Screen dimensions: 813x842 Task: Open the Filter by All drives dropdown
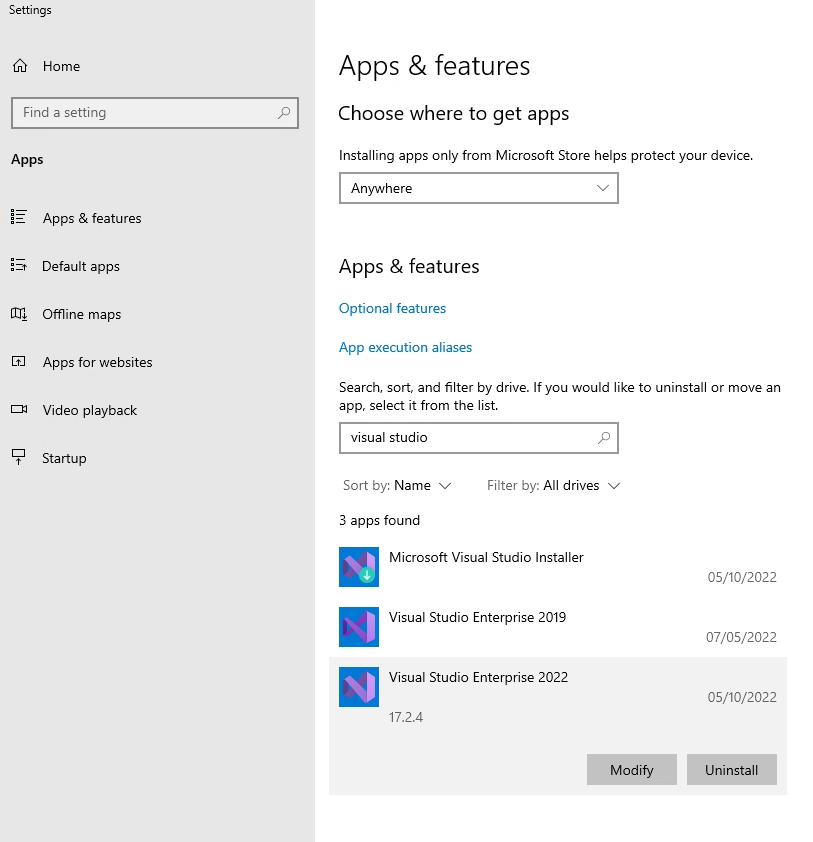tap(554, 485)
